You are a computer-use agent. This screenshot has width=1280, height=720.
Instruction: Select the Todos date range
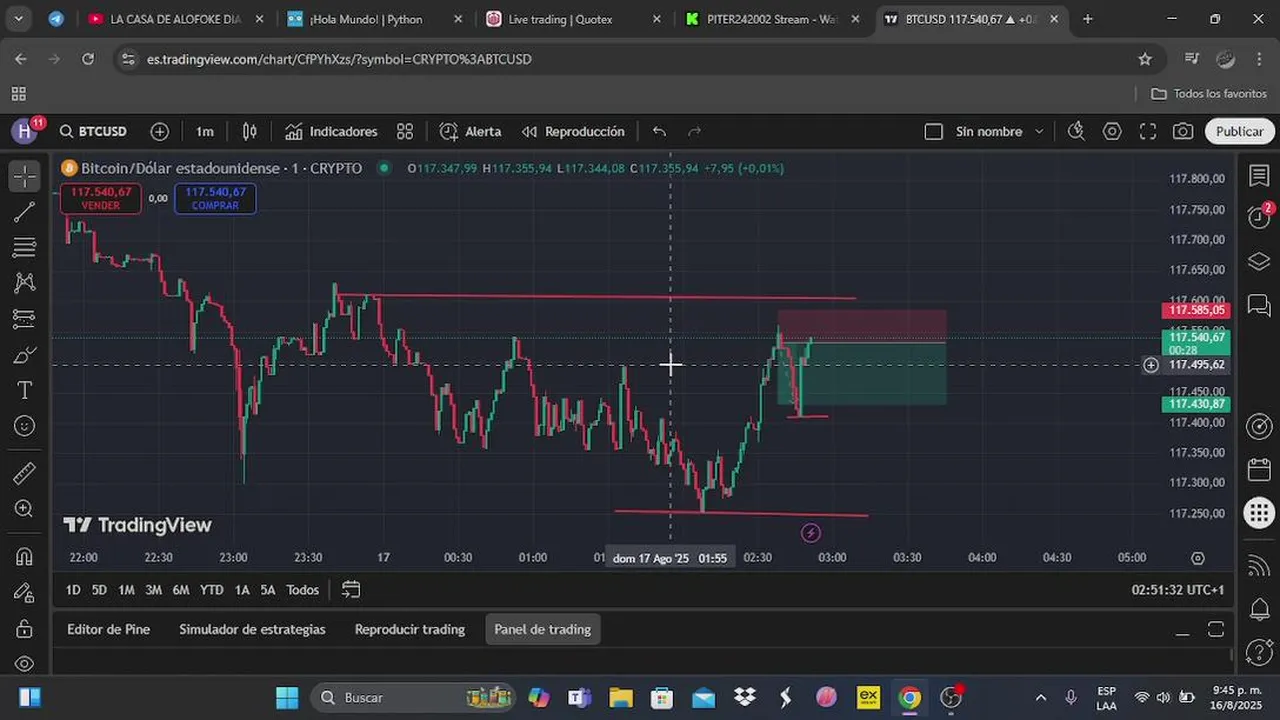(302, 590)
